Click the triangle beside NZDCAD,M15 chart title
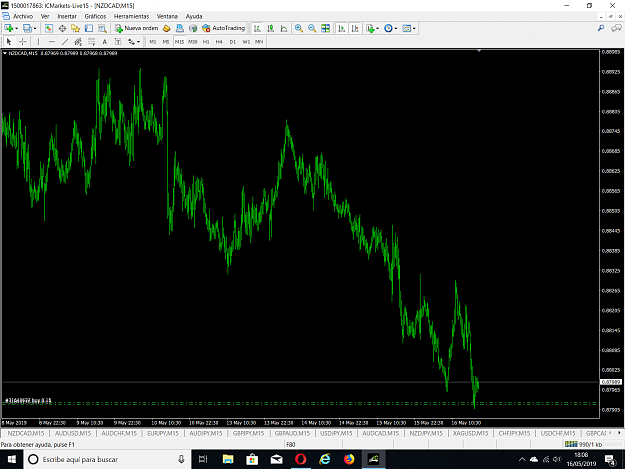Screen dimensions: 625x469 pyautogui.click(x=5, y=53)
